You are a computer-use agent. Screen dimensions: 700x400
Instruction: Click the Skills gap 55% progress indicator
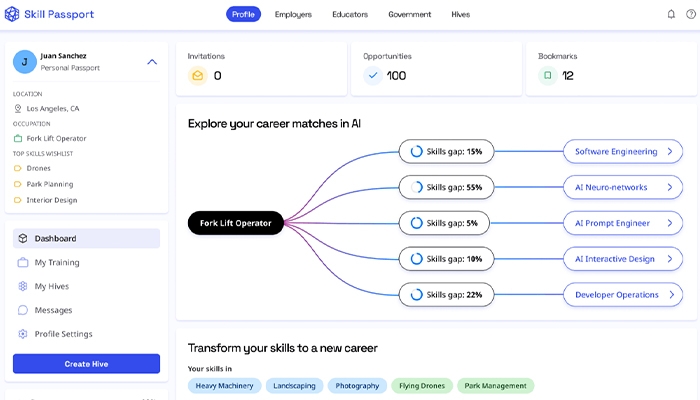click(416, 187)
